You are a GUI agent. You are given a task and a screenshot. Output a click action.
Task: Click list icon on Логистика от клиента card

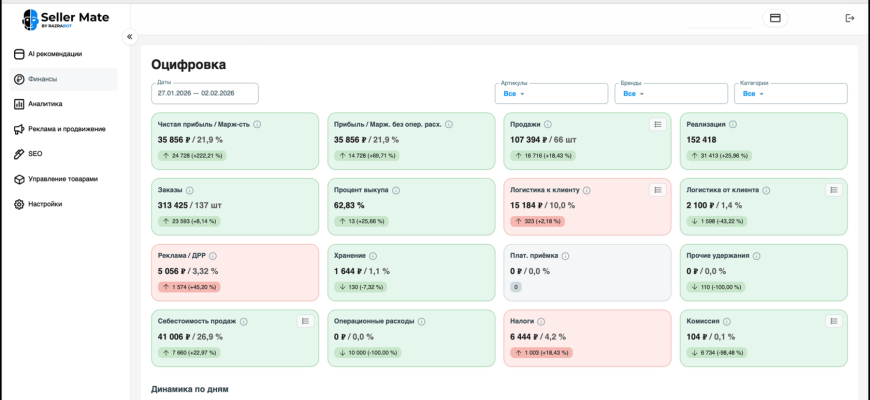coord(833,190)
